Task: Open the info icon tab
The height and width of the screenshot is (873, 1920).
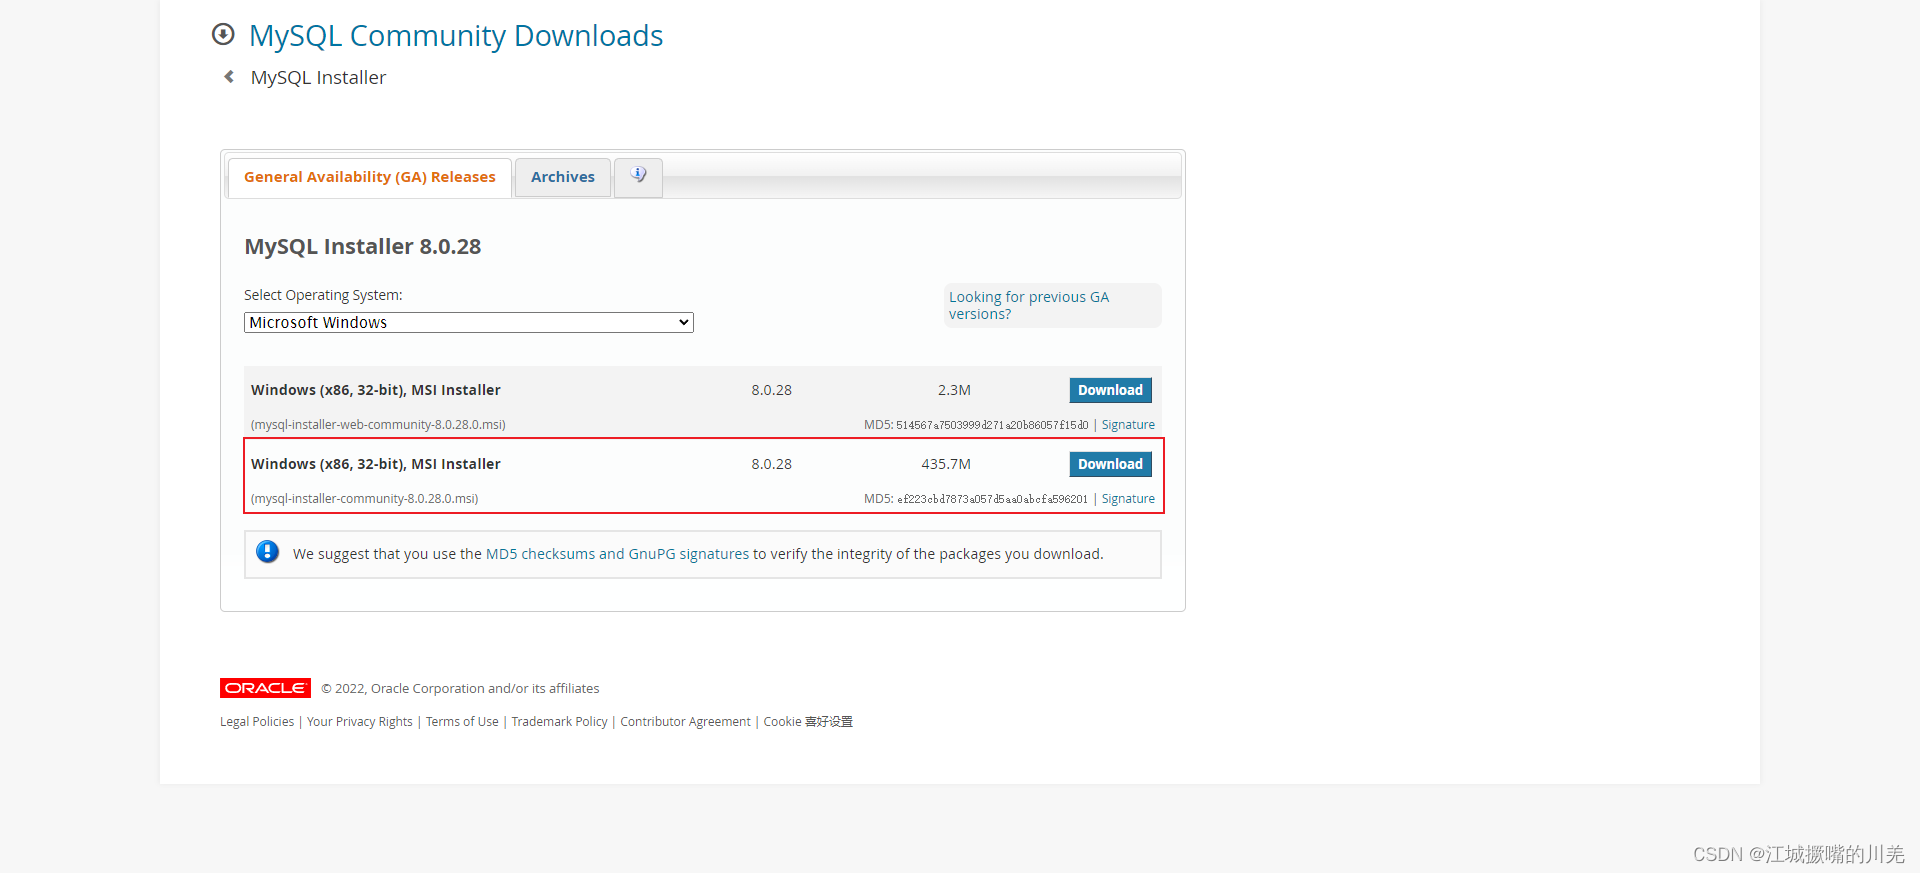Action: (638, 177)
